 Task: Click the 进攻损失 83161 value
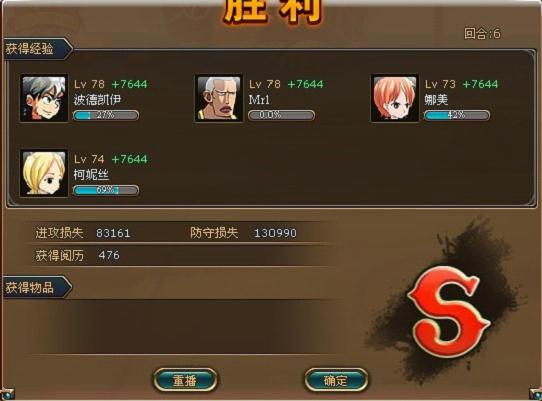[113, 233]
